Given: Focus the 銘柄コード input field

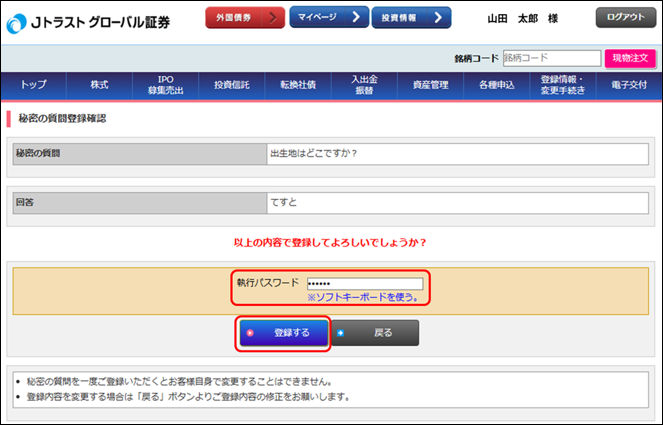Looking at the screenshot, I should tap(552, 58).
